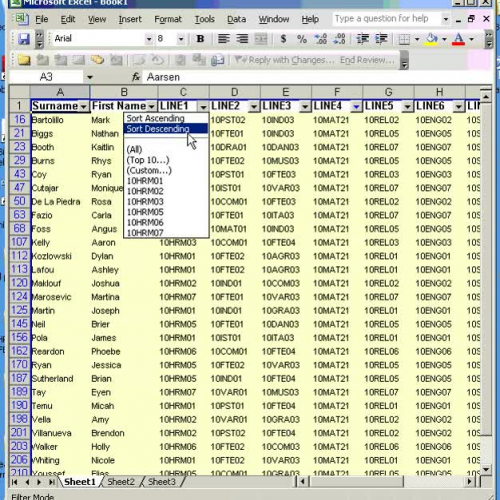
Task: Apply Percent style icon
Action: (302, 39)
